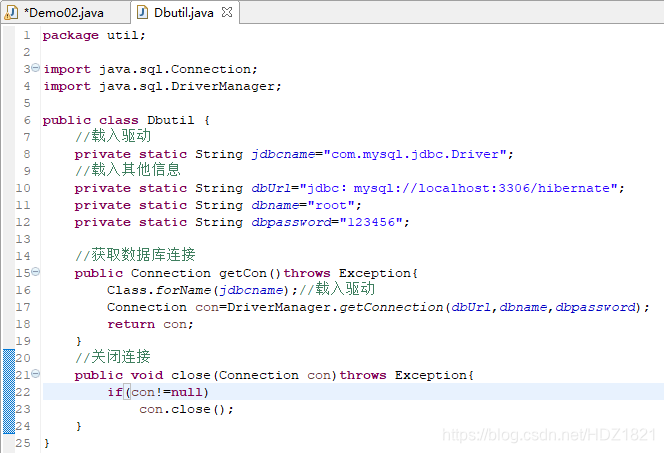The width and height of the screenshot is (664, 453).
Task: Click the Java file icon on Dbutil.java tab
Action: click(x=143, y=12)
